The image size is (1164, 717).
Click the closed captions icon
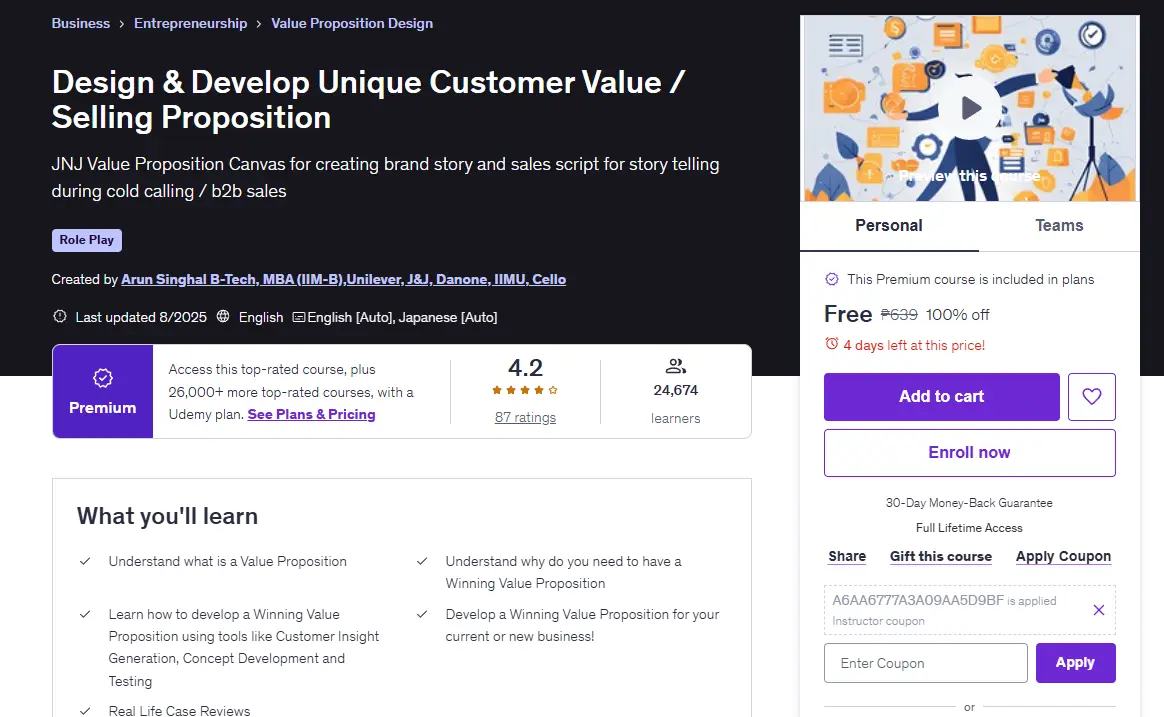click(298, 317)
